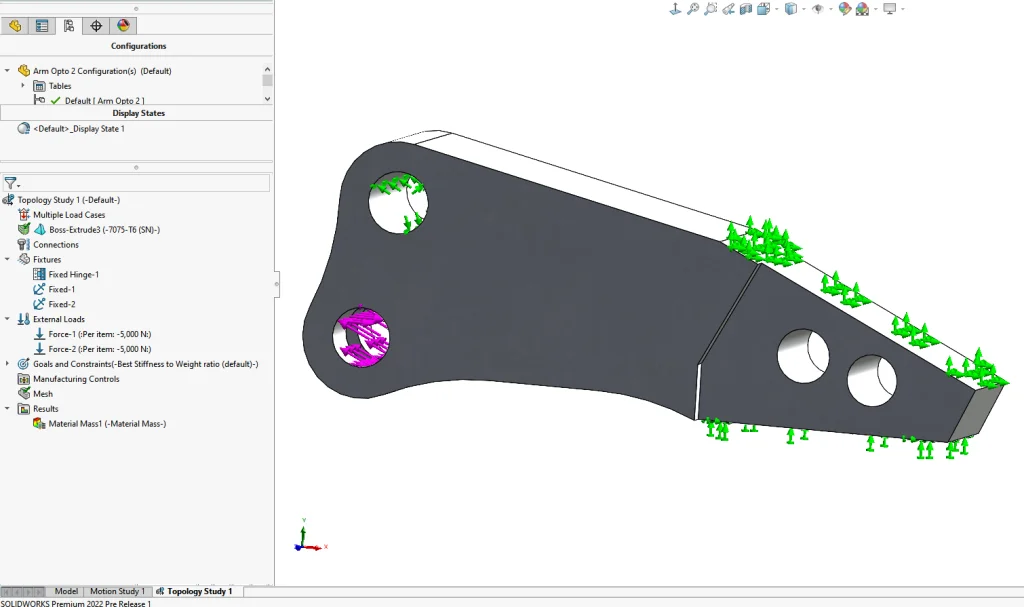
Task: Expand the Tables folder
Action: 22,86
